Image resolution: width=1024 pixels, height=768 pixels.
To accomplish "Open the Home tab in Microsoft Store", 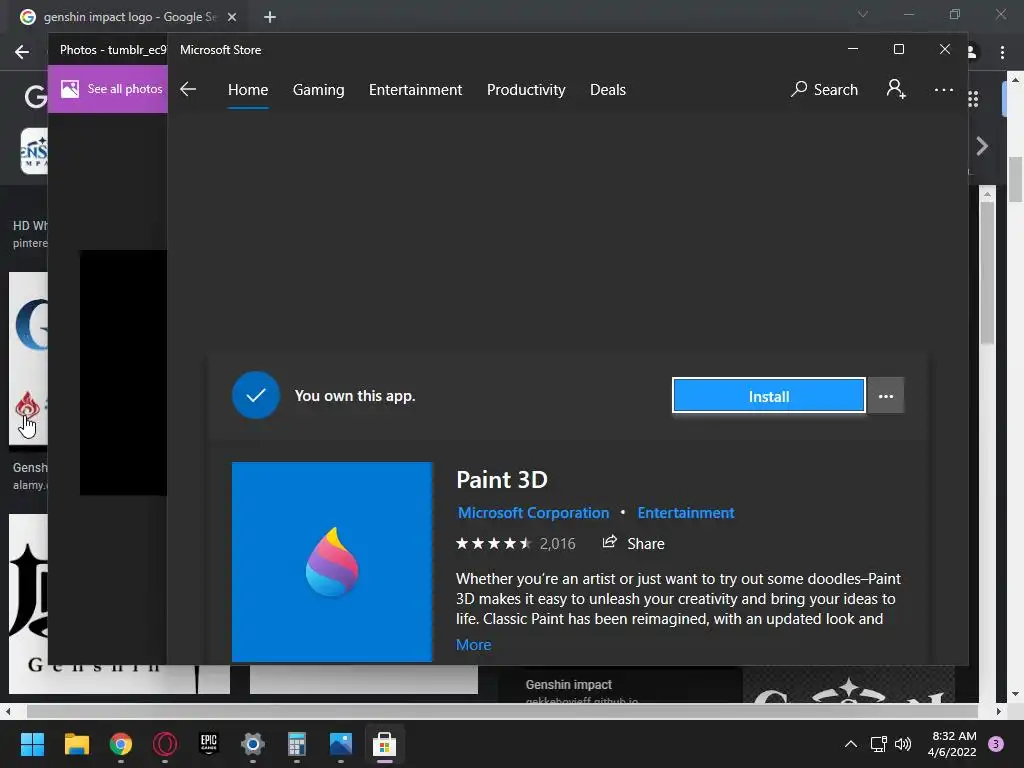I will coord(248,89).
